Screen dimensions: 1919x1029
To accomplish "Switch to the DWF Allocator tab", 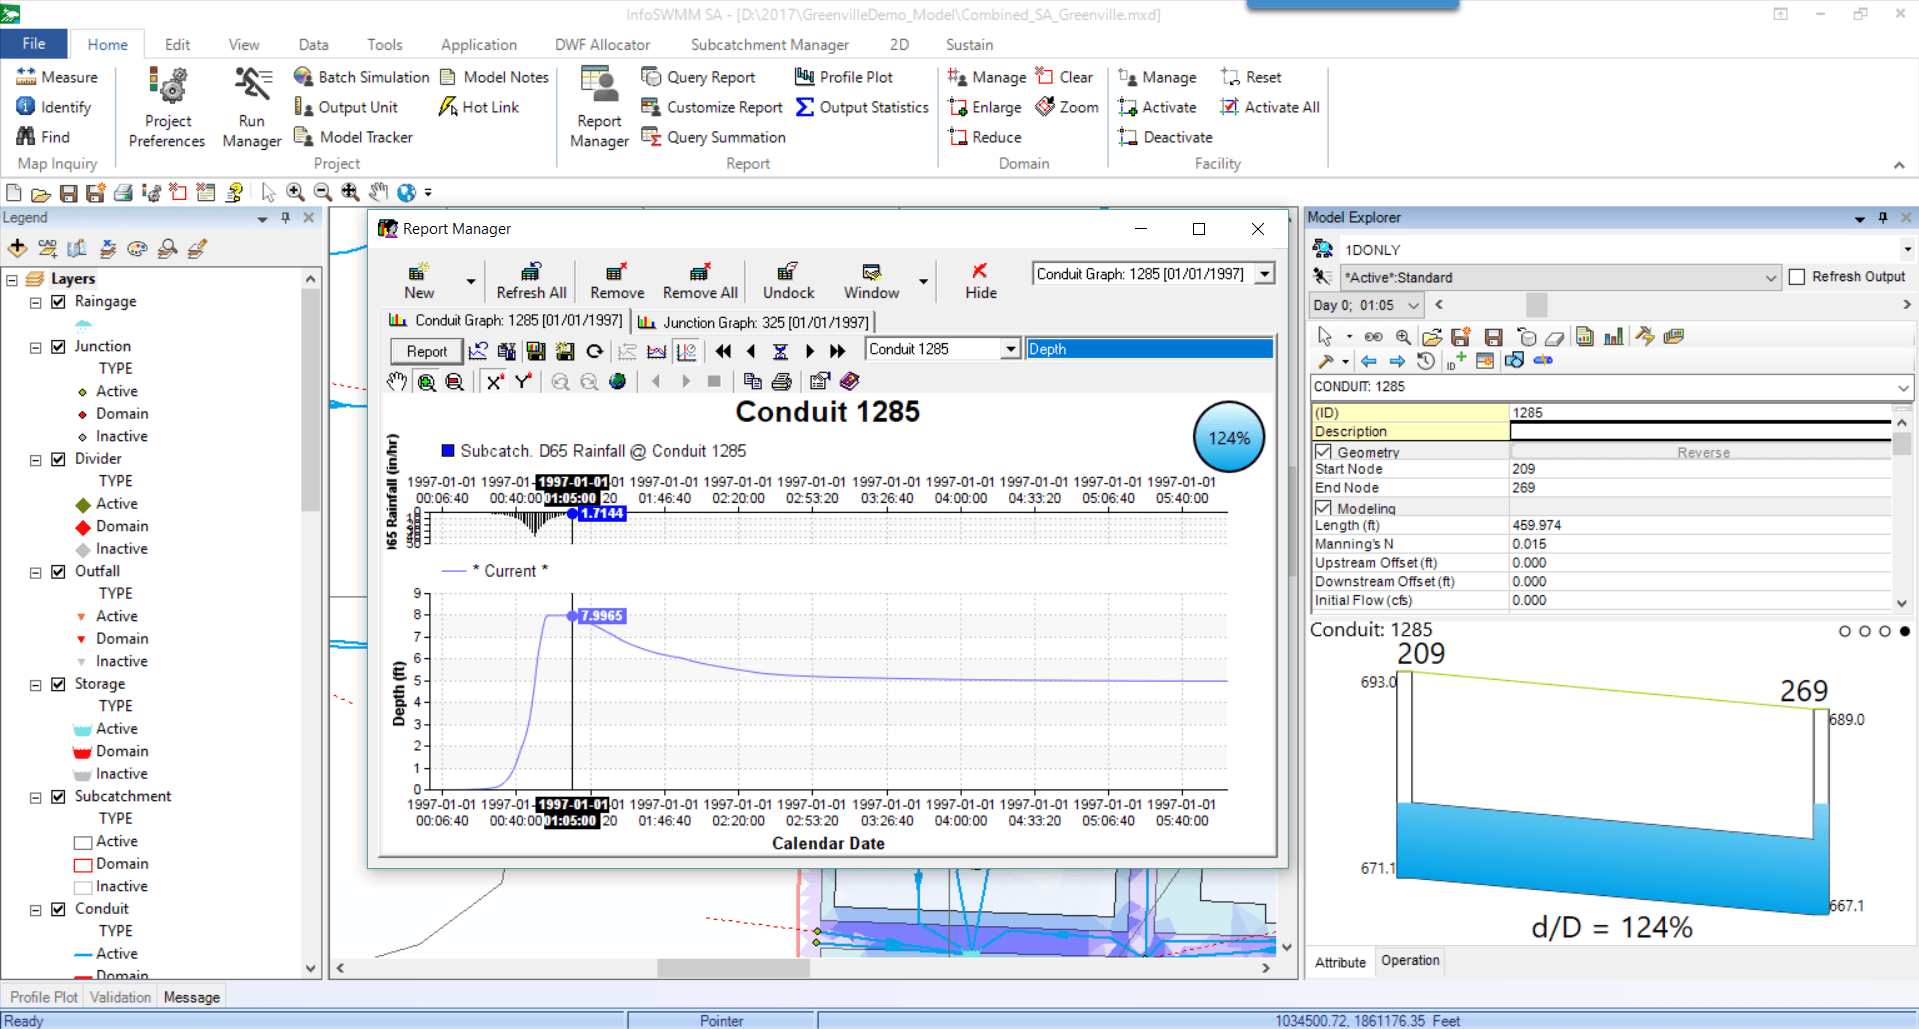I will pos(602,45).
